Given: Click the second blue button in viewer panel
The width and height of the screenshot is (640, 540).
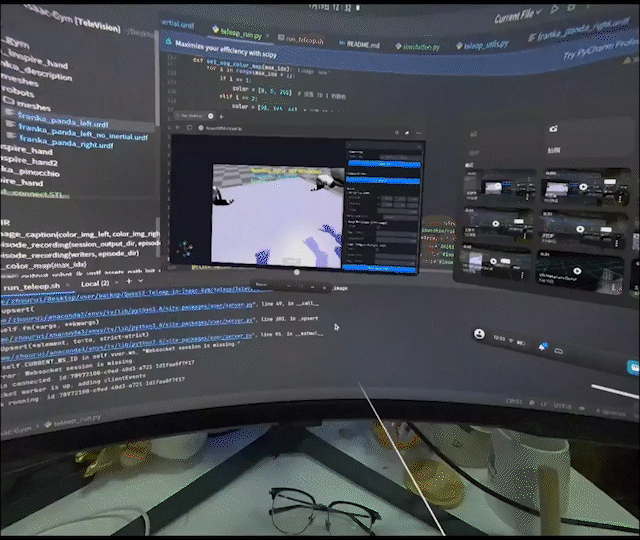Looking at the screenshot, I should (x=383, y=180).
